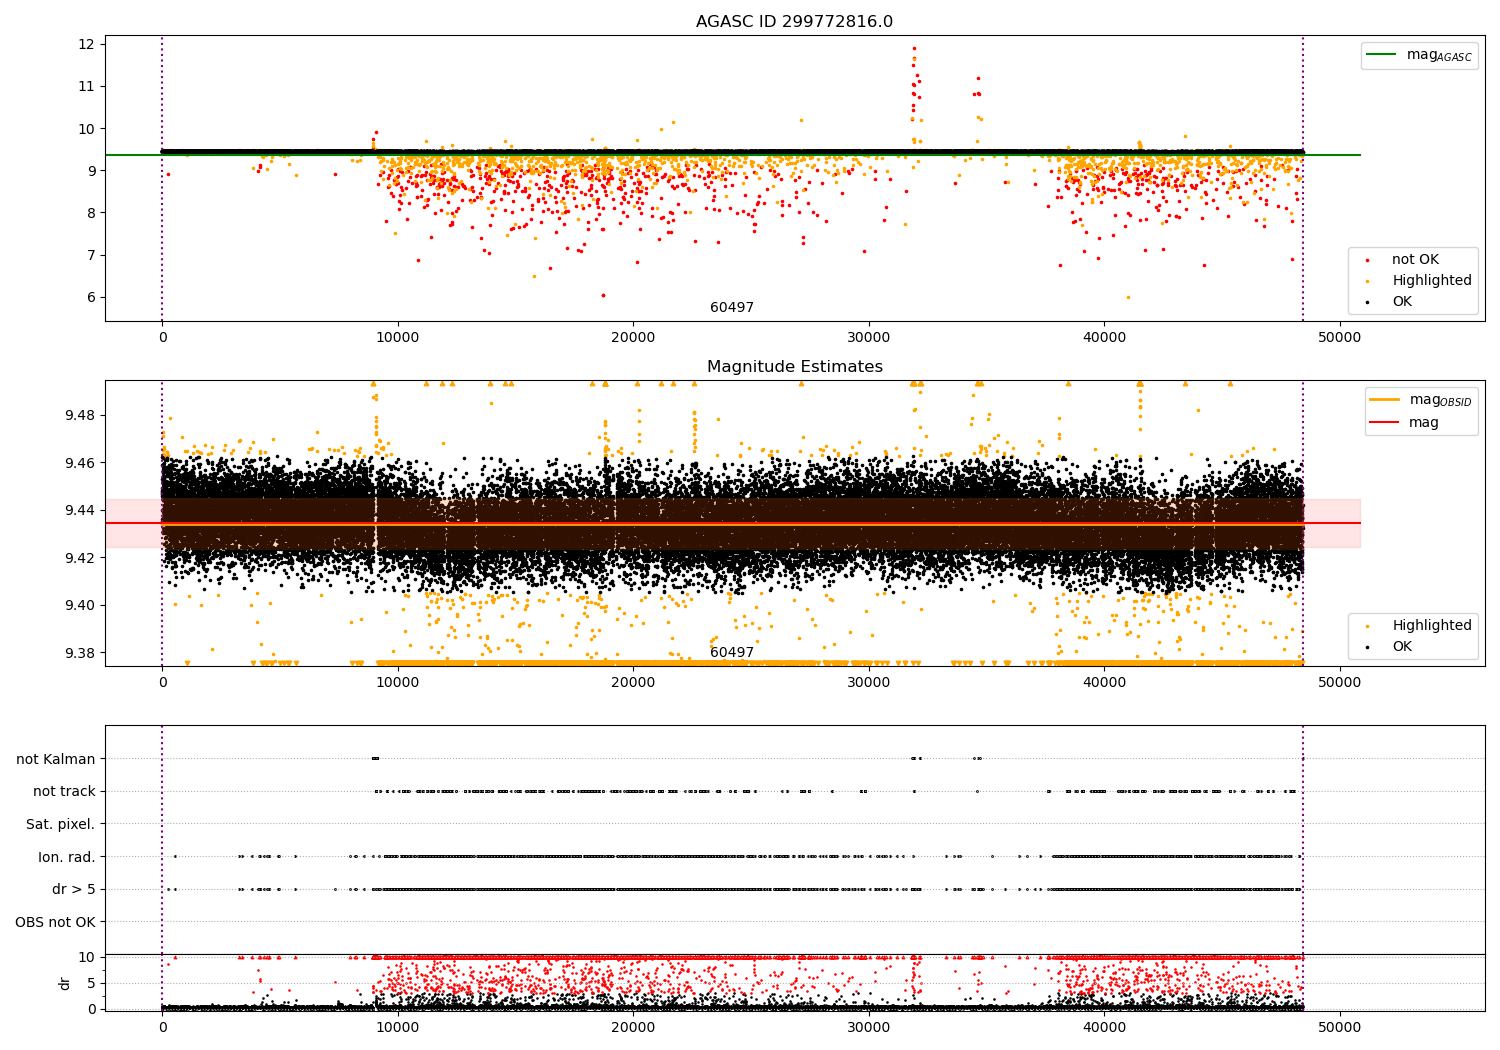The width and height of the screenshot is (1500, 1050).
Task: Select the 'not Kalman' axis label
Action: point(56,759)
